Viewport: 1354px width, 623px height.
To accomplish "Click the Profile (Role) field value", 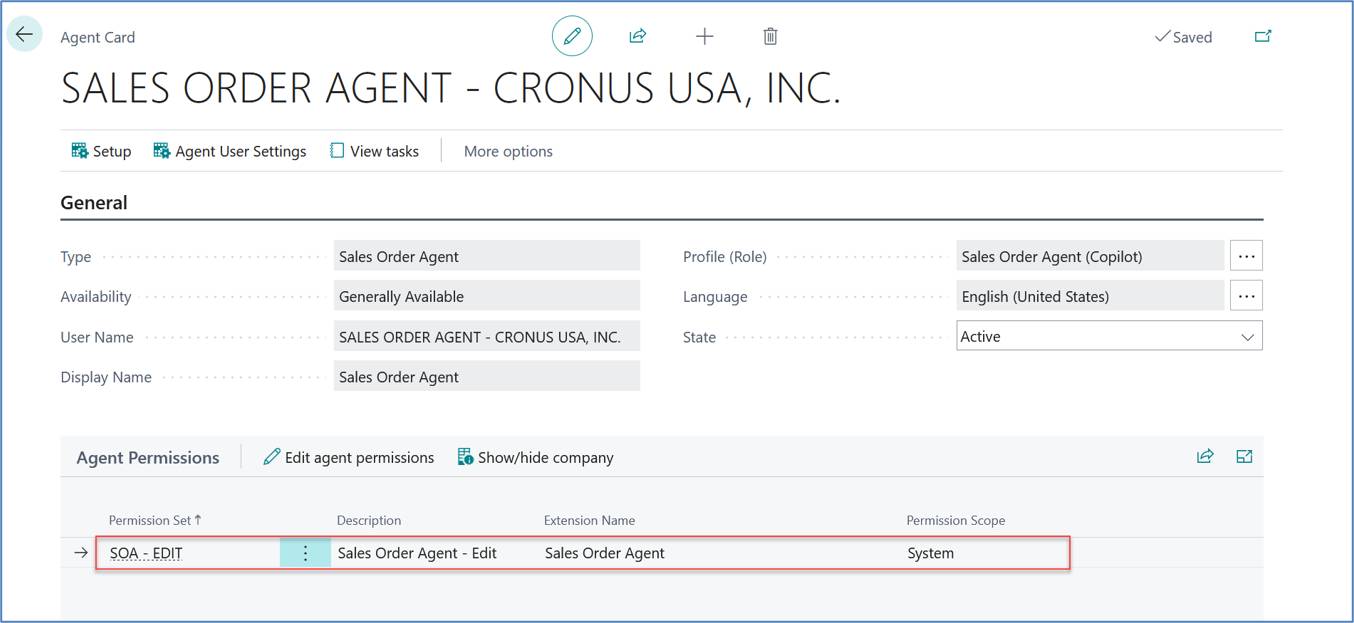I will (x=1090, y=256).
